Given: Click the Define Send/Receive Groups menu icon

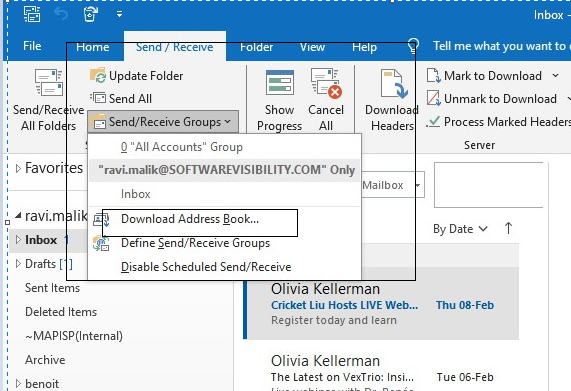Looking at the screenshot, I should (101, 243).
